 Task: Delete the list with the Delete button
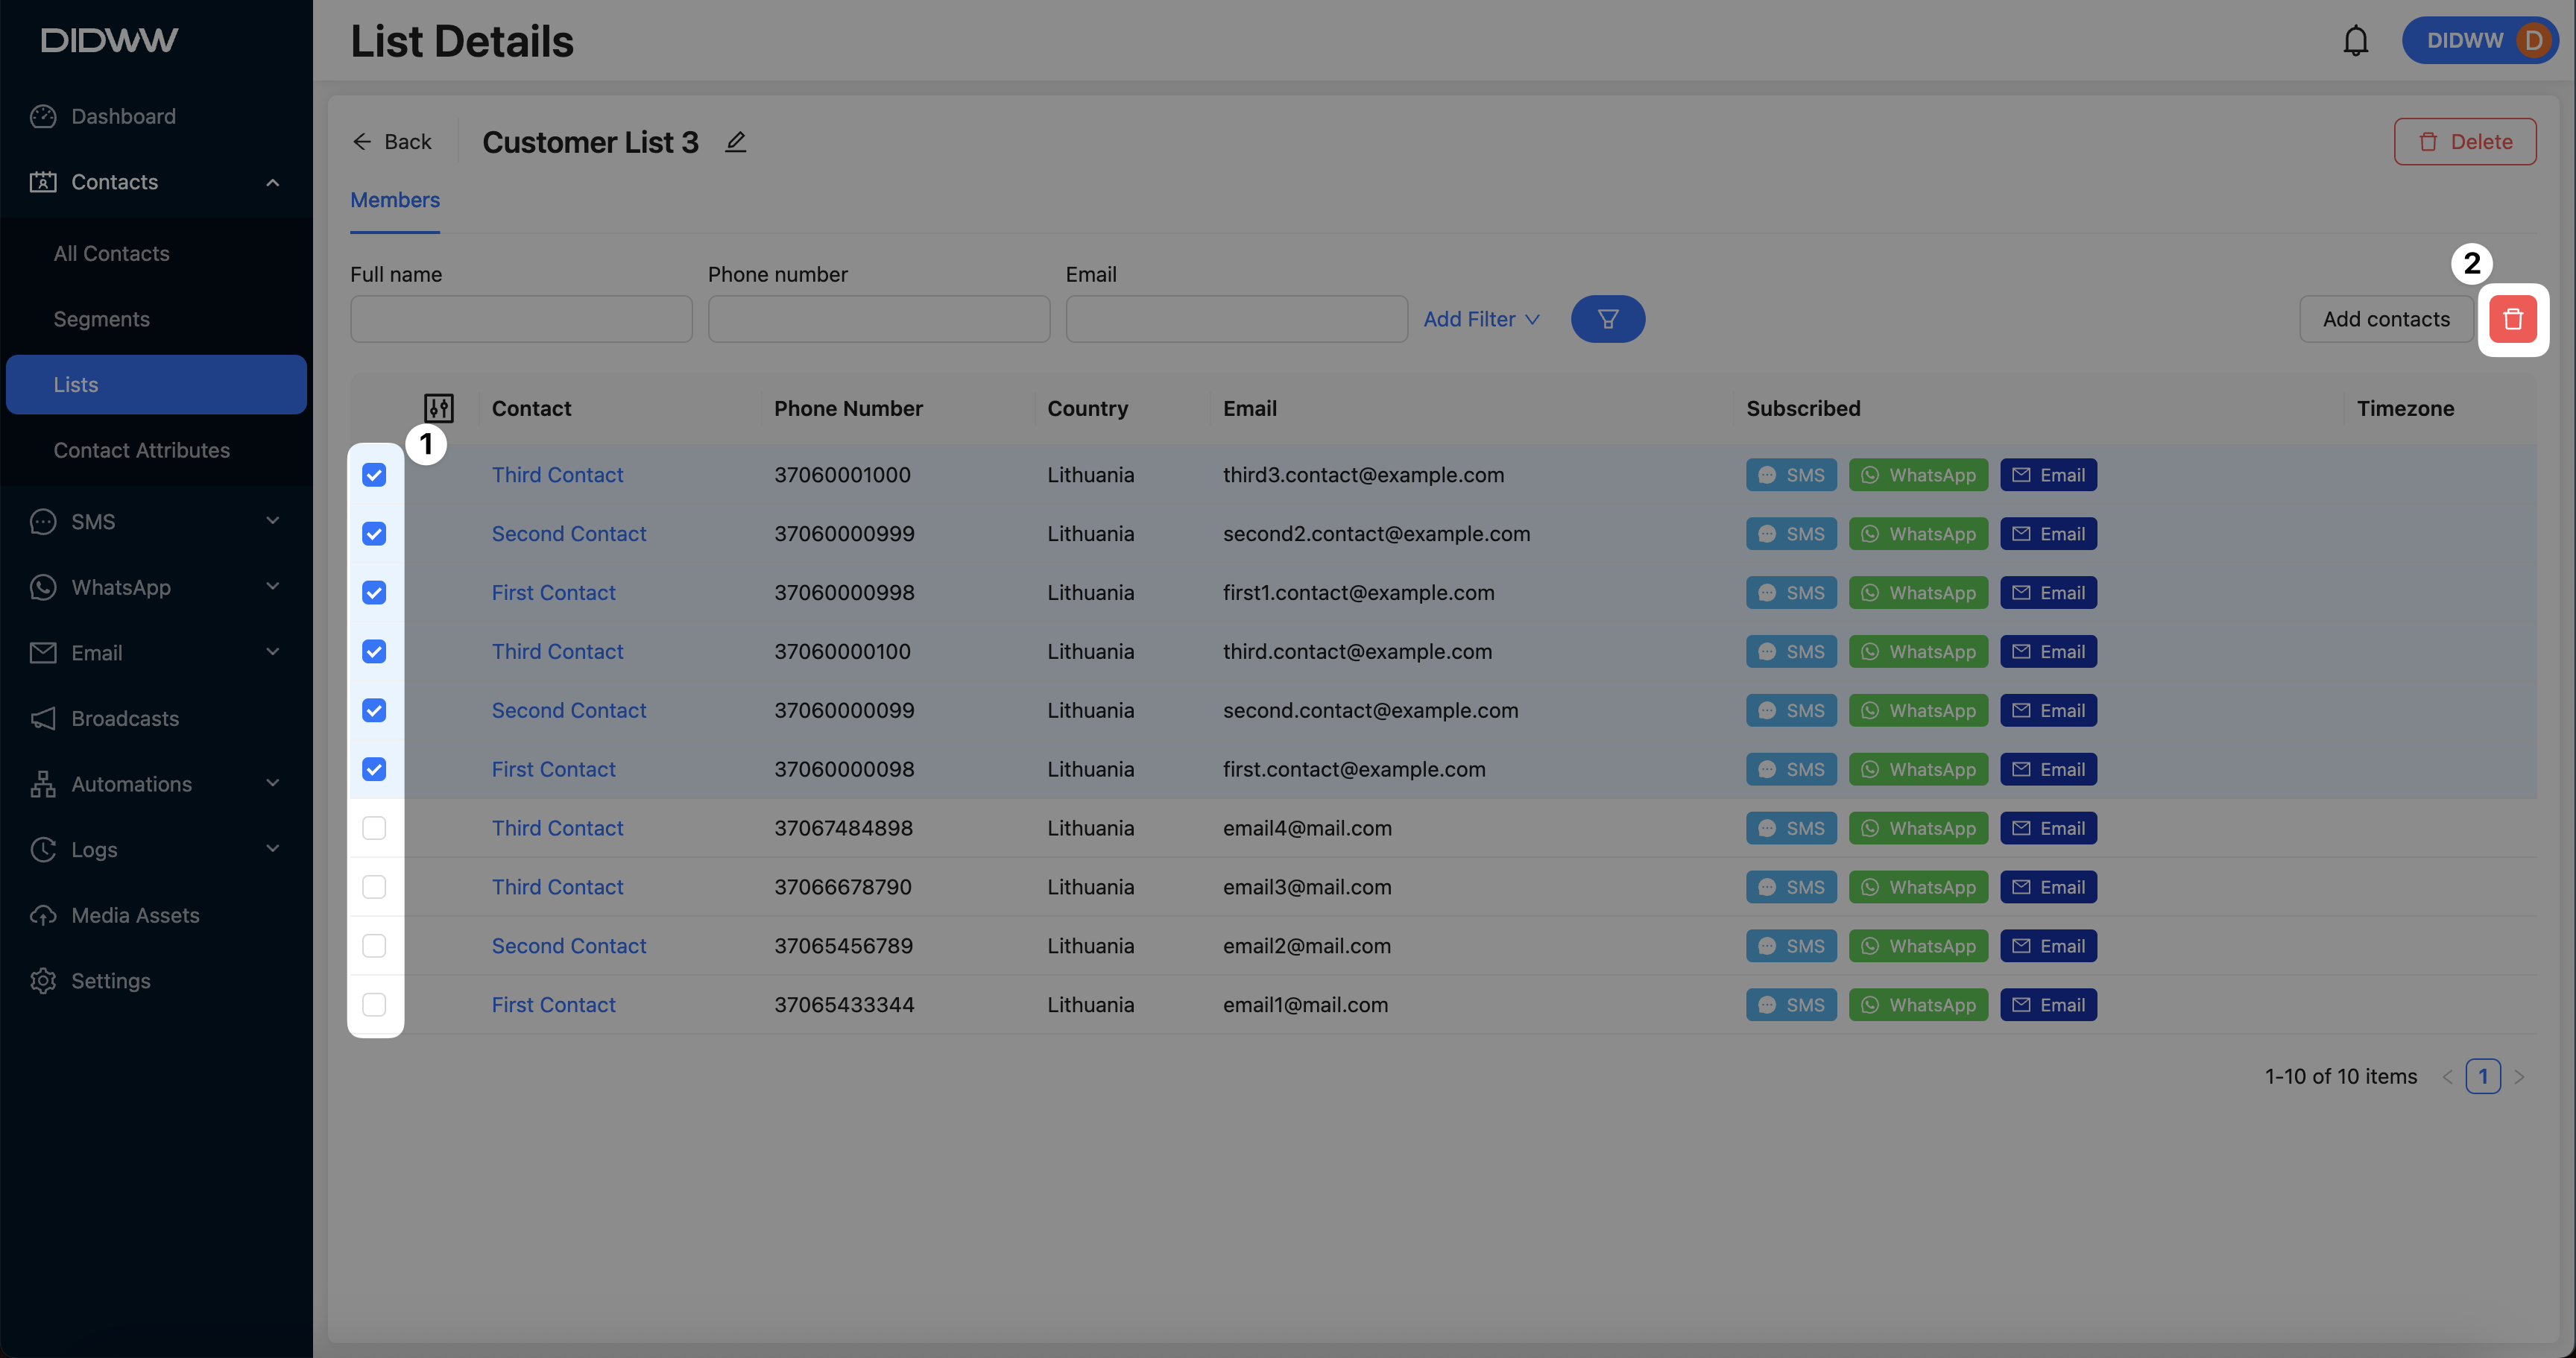2464,142
